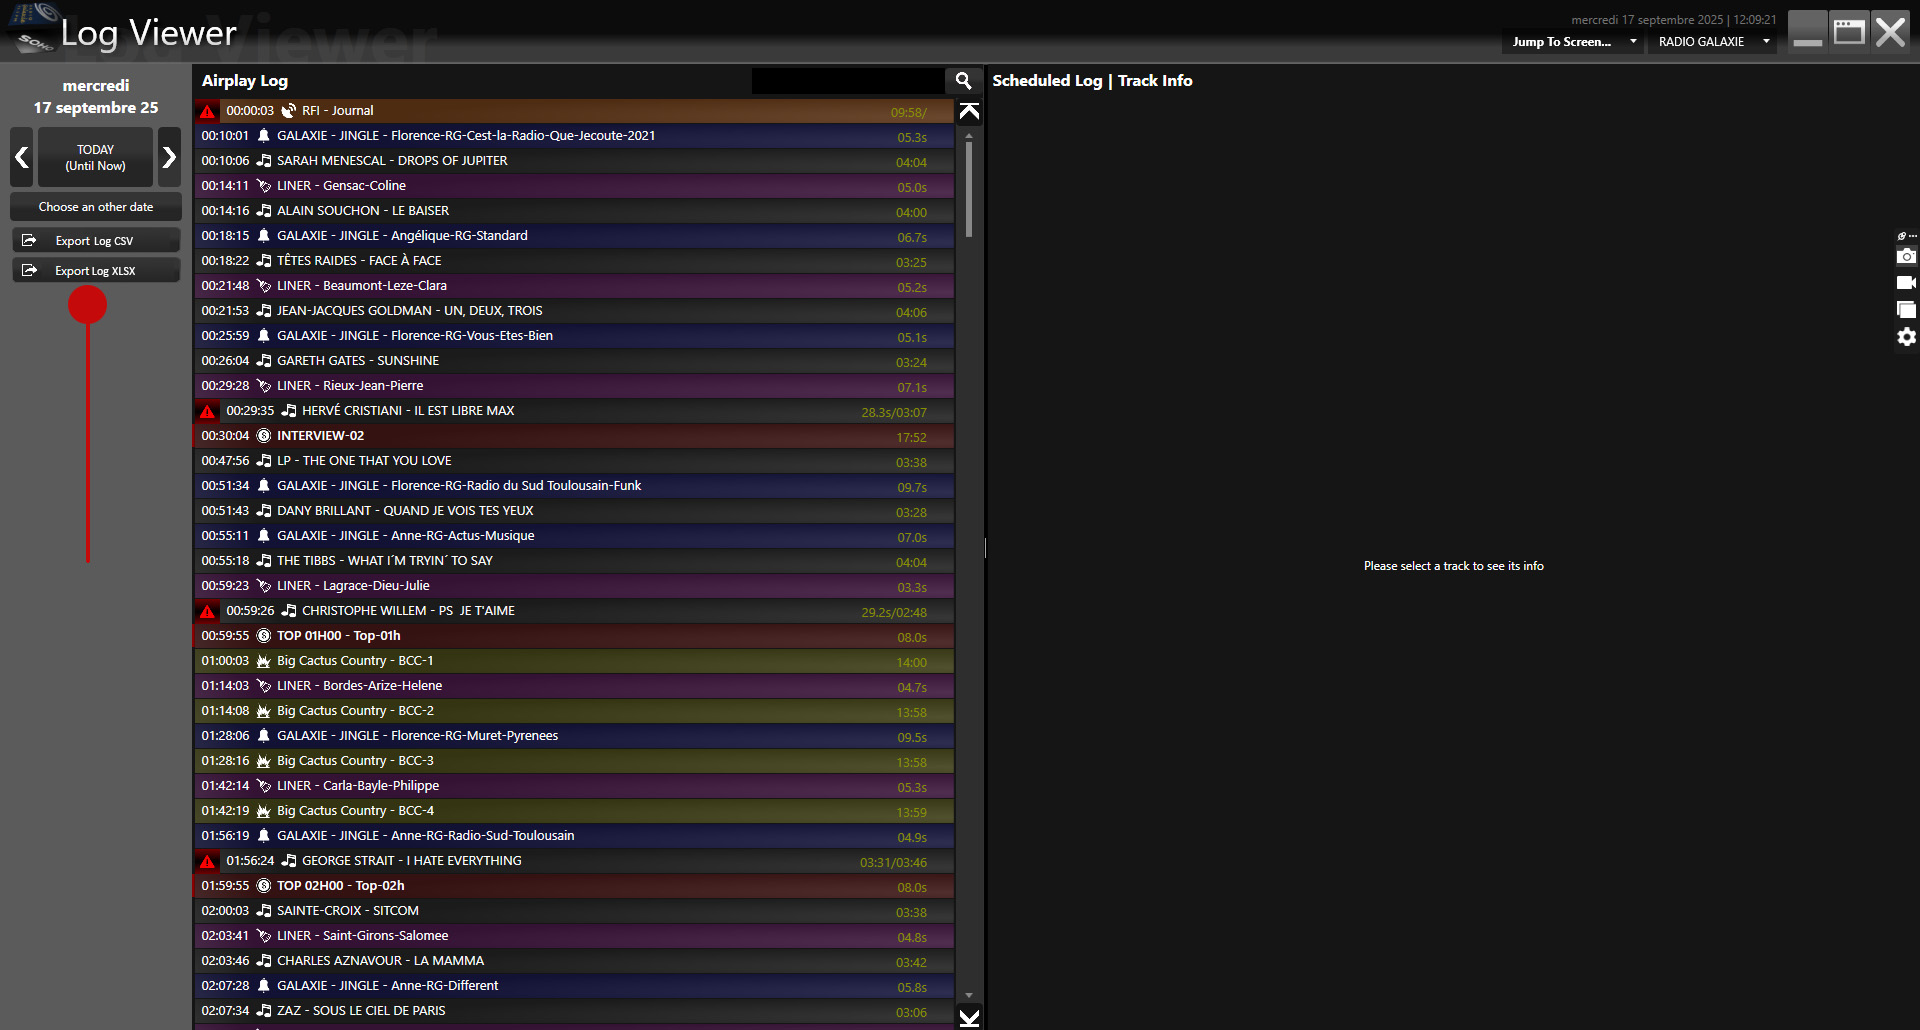
Task: Click Choose an other date
Action: coord(96,207)
